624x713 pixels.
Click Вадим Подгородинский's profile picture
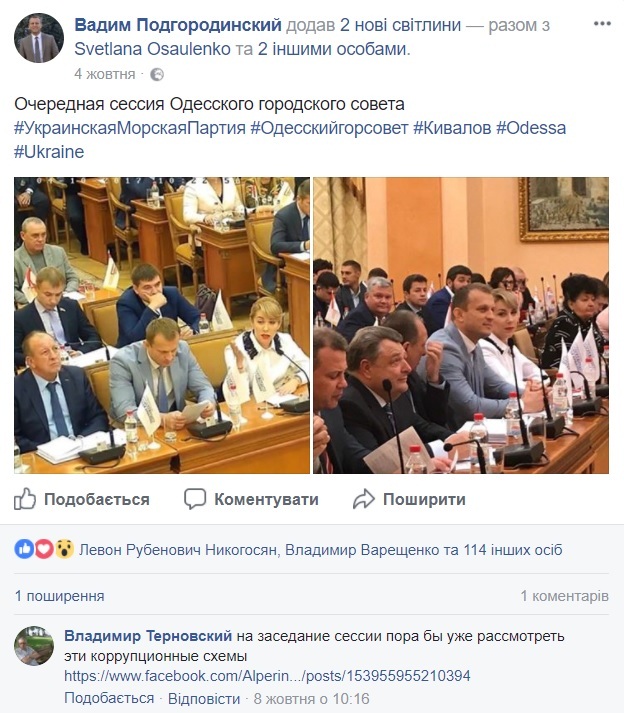click(x=39, y=38)
